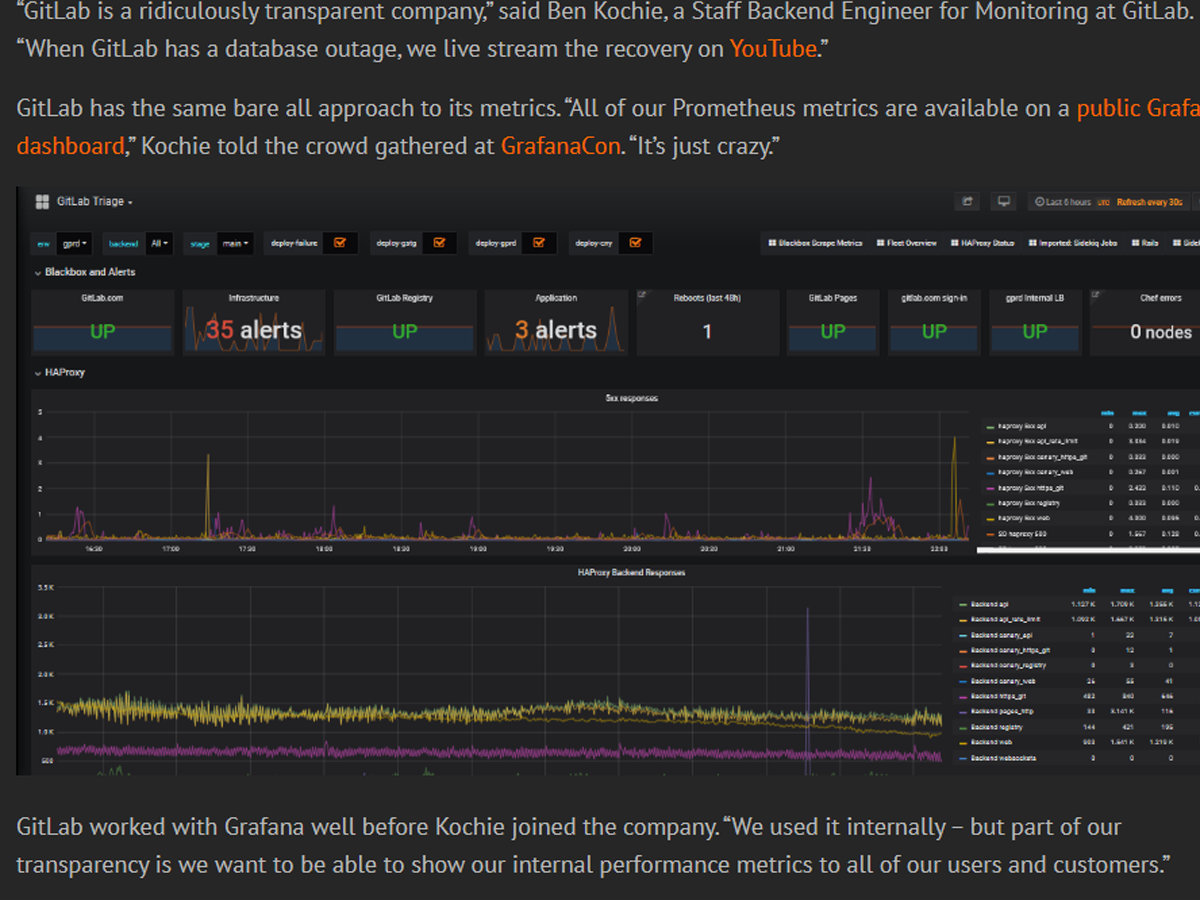Uncheck the deploy-gprd annotation checkbox
This screenshot has height=900, width=1200.
(x=539, y=243)
